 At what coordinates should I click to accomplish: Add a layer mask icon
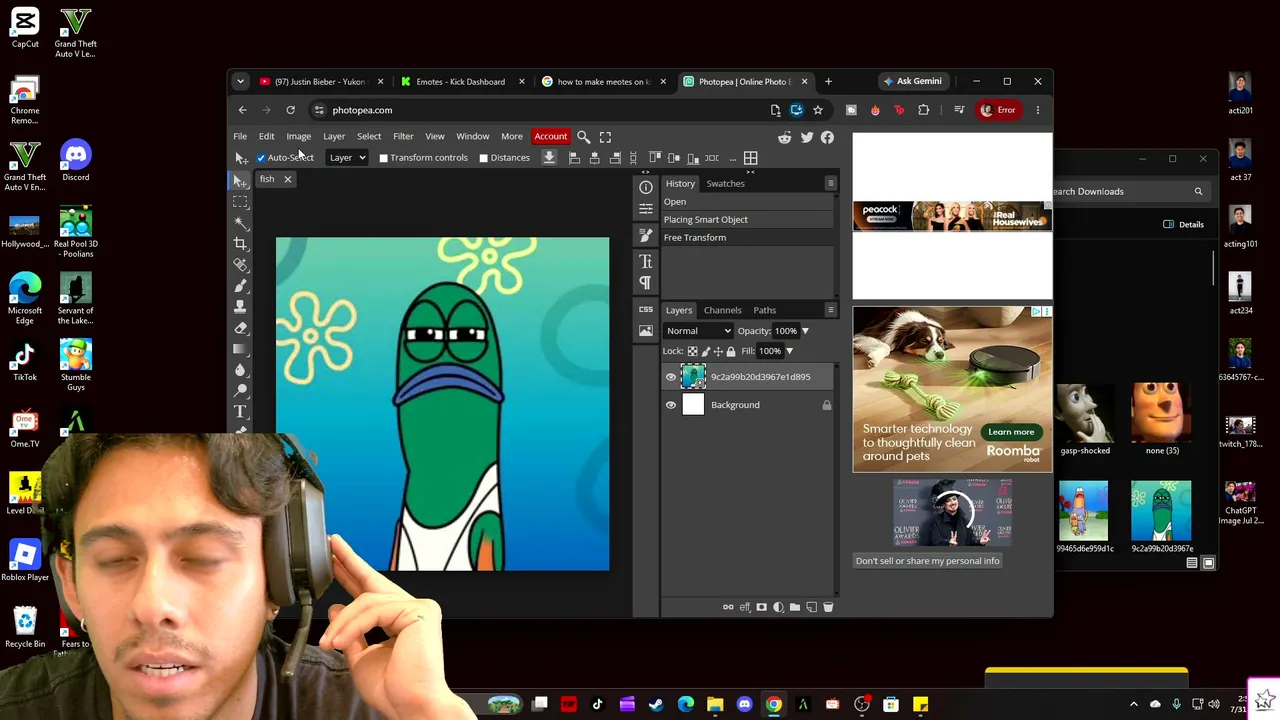pyautogui.click(x=762, y=607)
